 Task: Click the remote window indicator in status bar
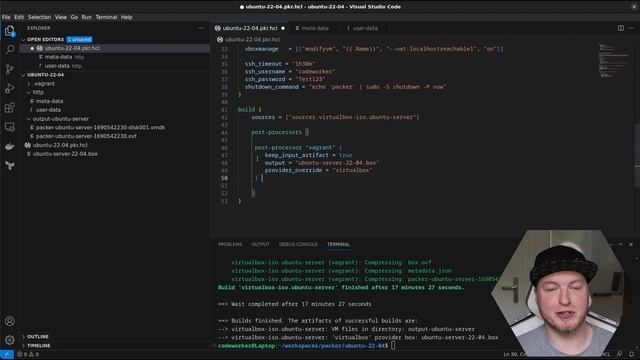(7, 354)
